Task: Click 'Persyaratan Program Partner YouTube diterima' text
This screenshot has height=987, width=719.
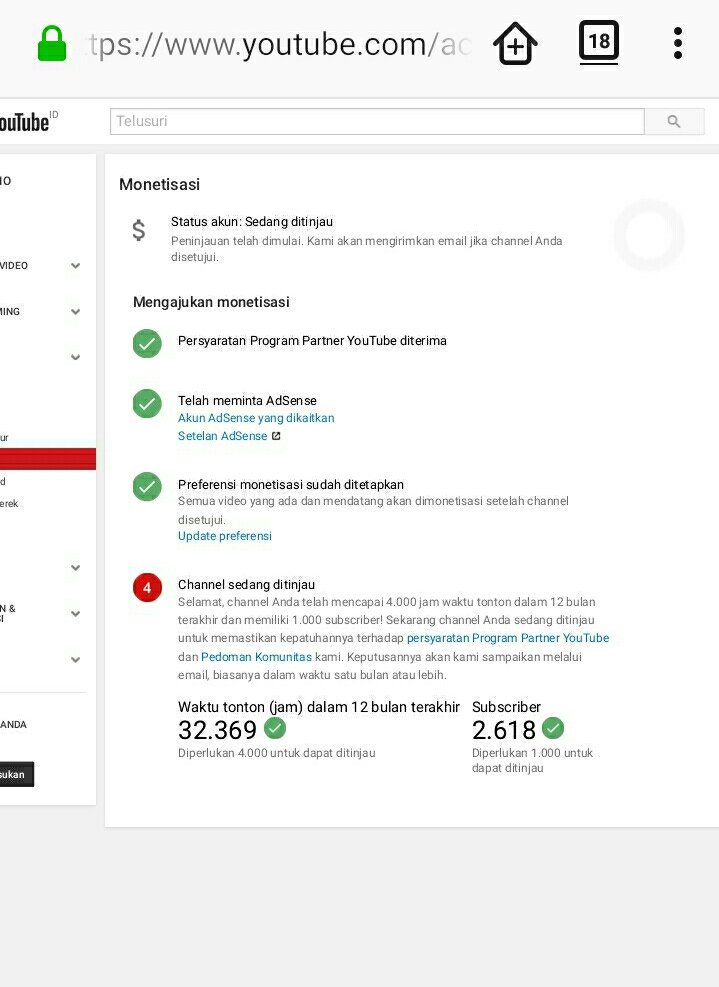Action: pyautogui.click(x=312, y=341)
